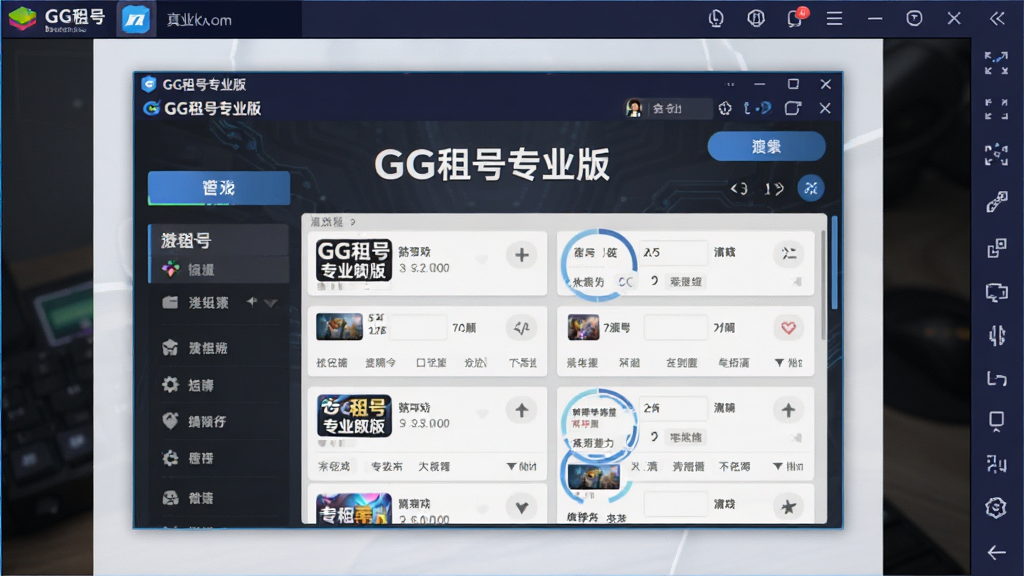Open the puzzle-gear icon item in left menu

[x=219, y=458]
